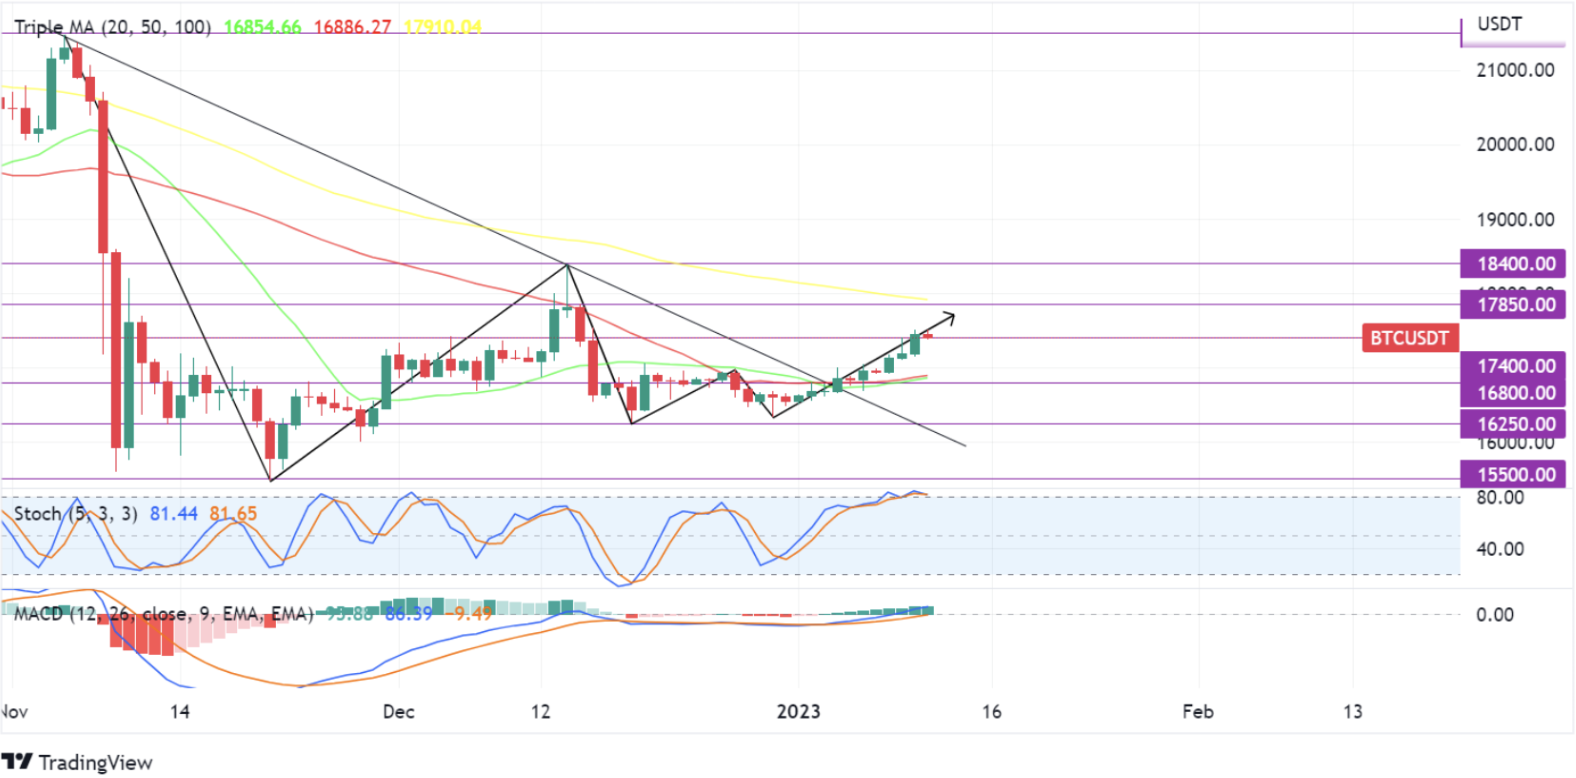Click the 16 date on time axis
Viewport: 1576px width, 778px height.
point(991,712)
